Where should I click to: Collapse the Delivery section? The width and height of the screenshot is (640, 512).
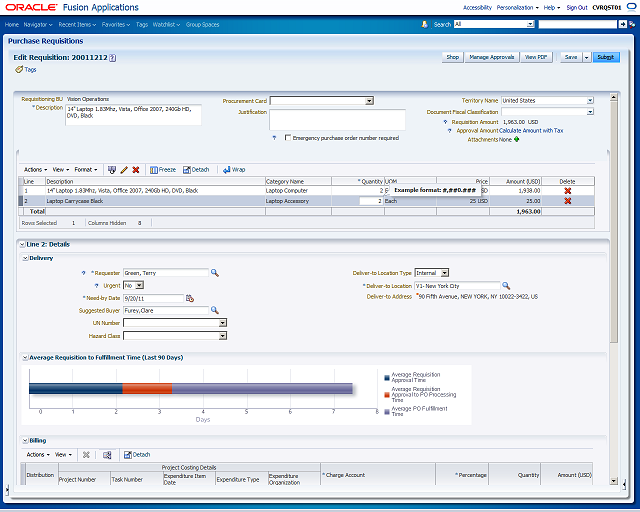pos(25,258)
